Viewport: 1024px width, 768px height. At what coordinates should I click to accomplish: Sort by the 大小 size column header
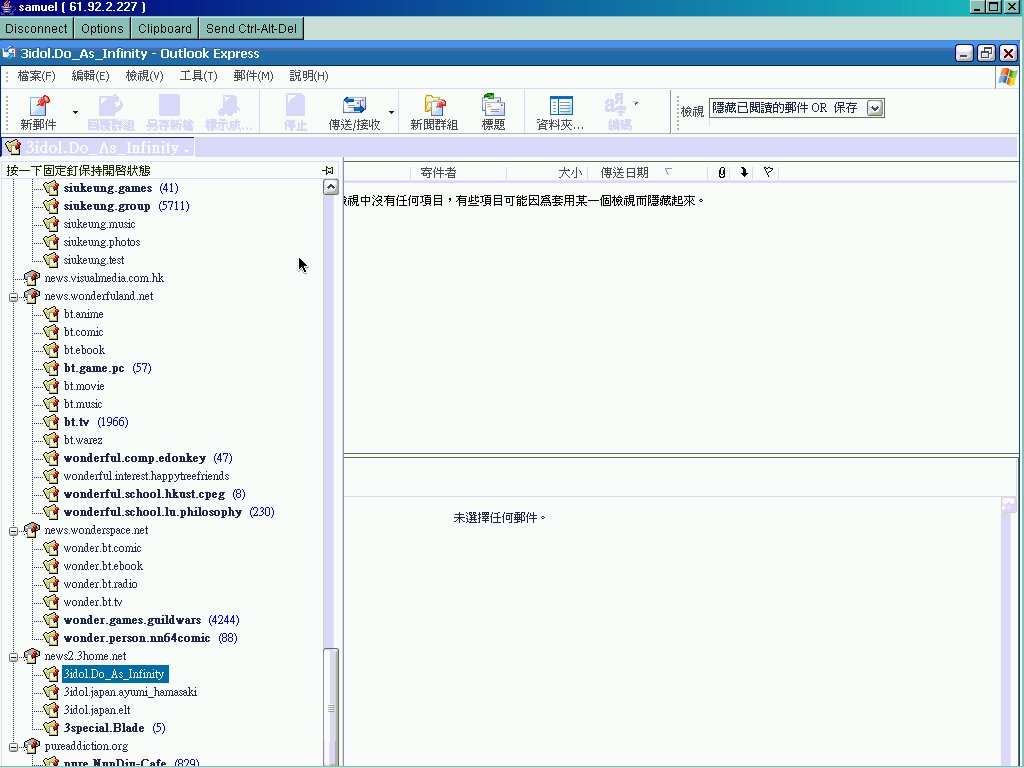coord(547,172)
